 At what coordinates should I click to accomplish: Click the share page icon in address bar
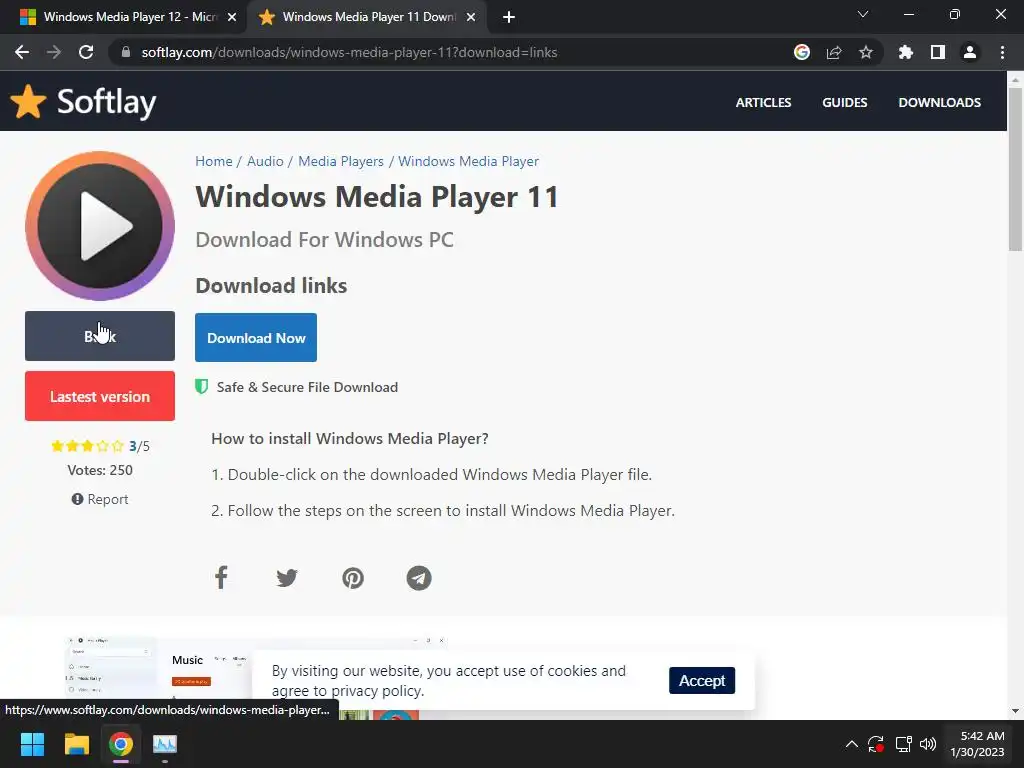pyautogui.click(x=834, y=52)
